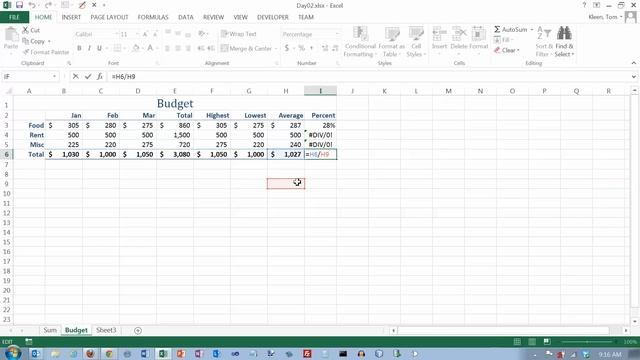Viewport: 640px width, 360px height.
Task: Expand the font size dropdown
Action: (x=137, y=34)
